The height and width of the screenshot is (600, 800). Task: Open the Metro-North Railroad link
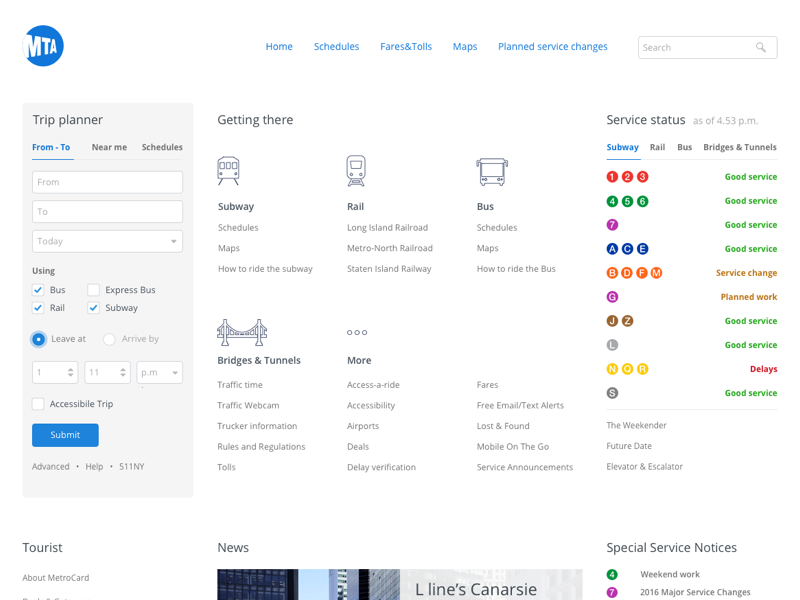click(x=390, y=248)
